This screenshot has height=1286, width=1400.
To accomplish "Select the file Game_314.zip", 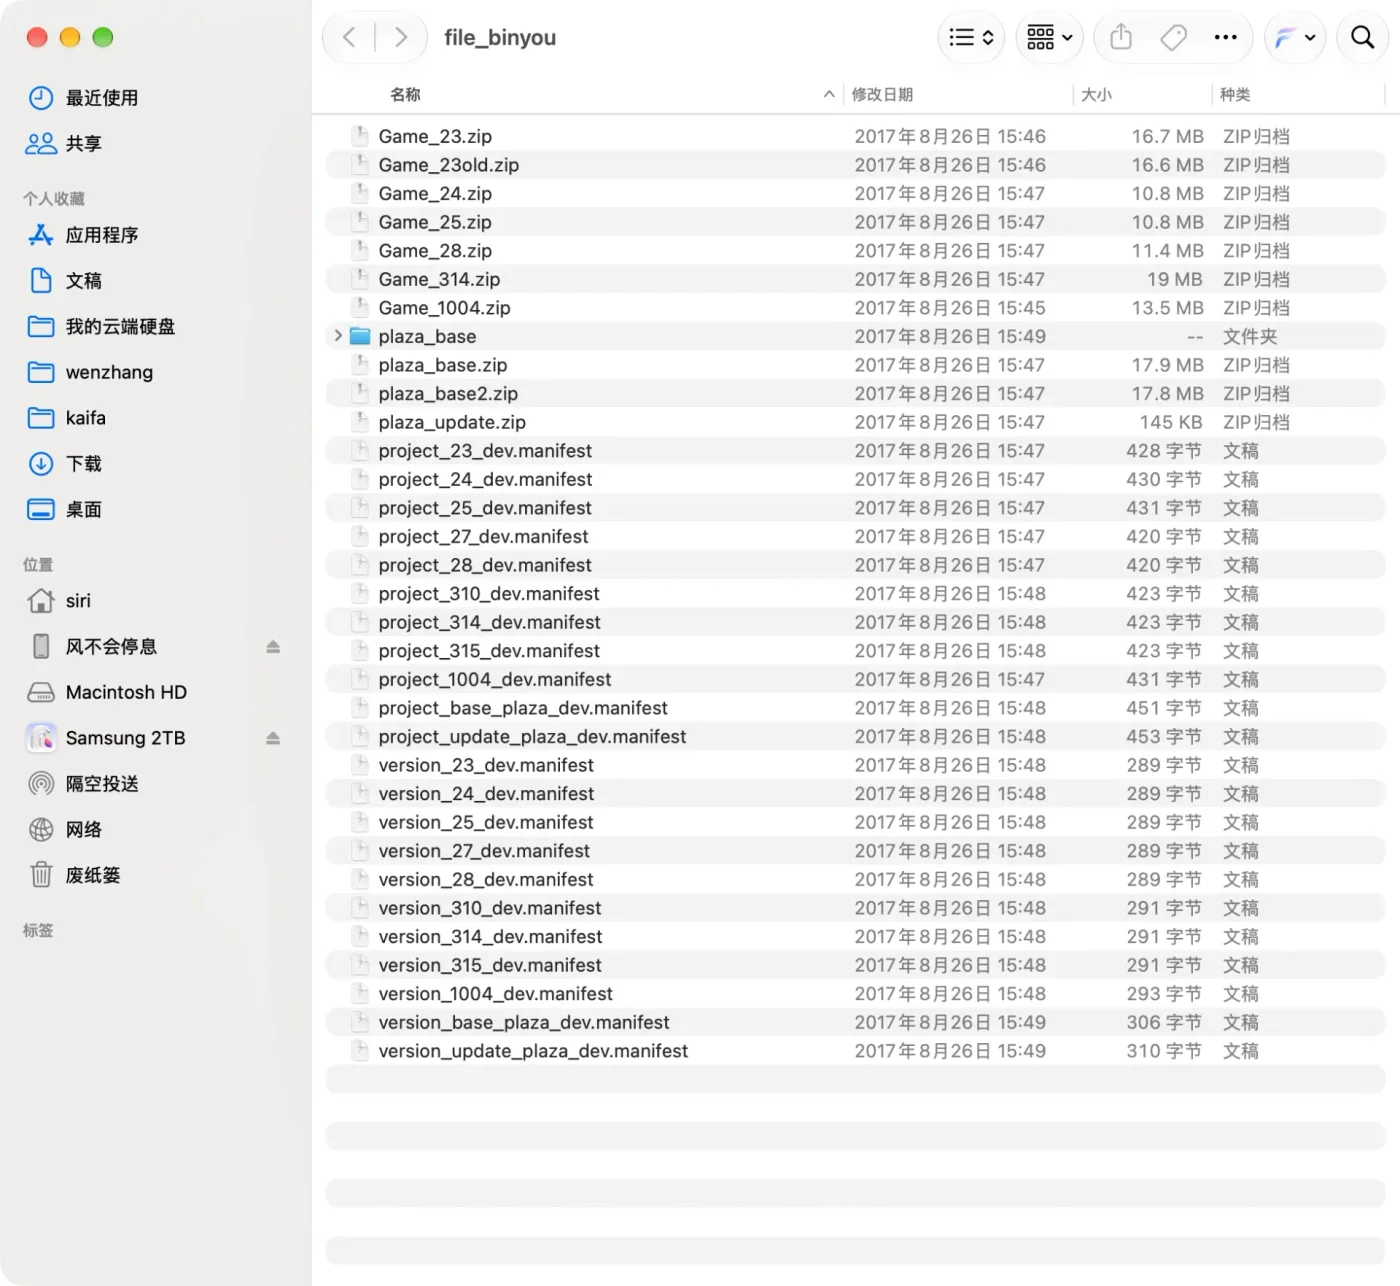I will point(855,279).
